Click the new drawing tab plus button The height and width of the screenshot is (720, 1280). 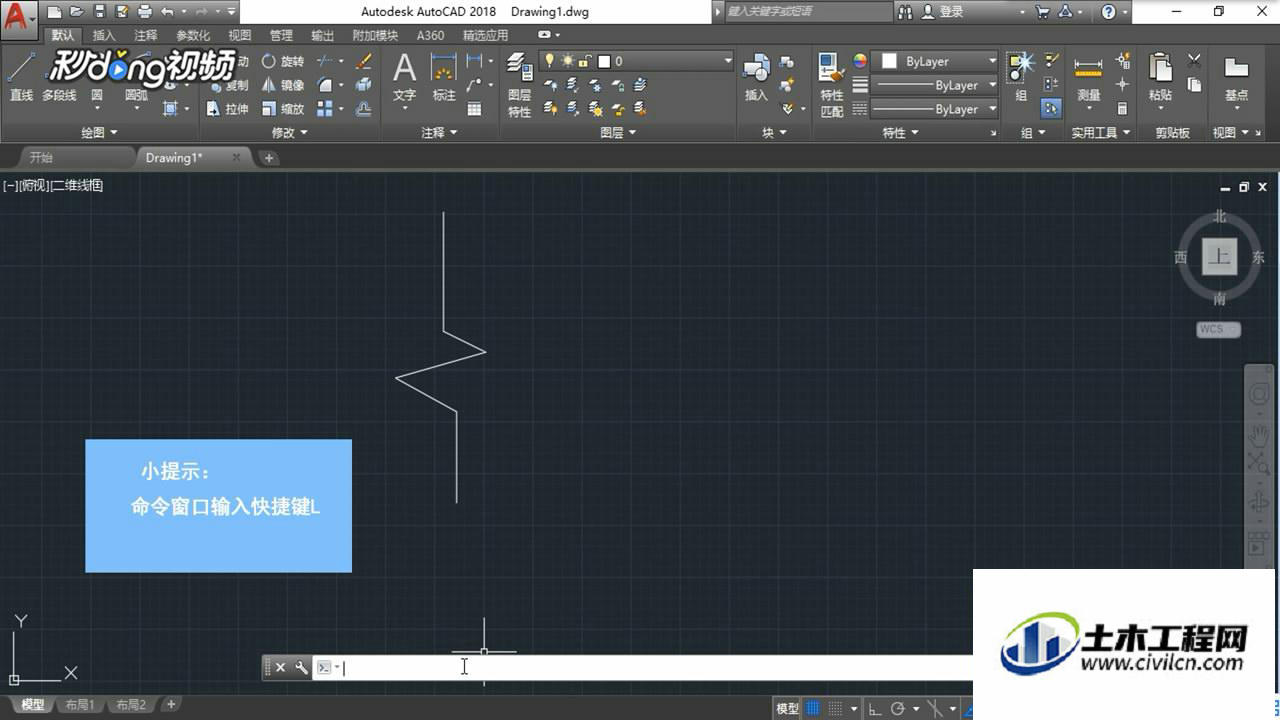click(269, 158)
